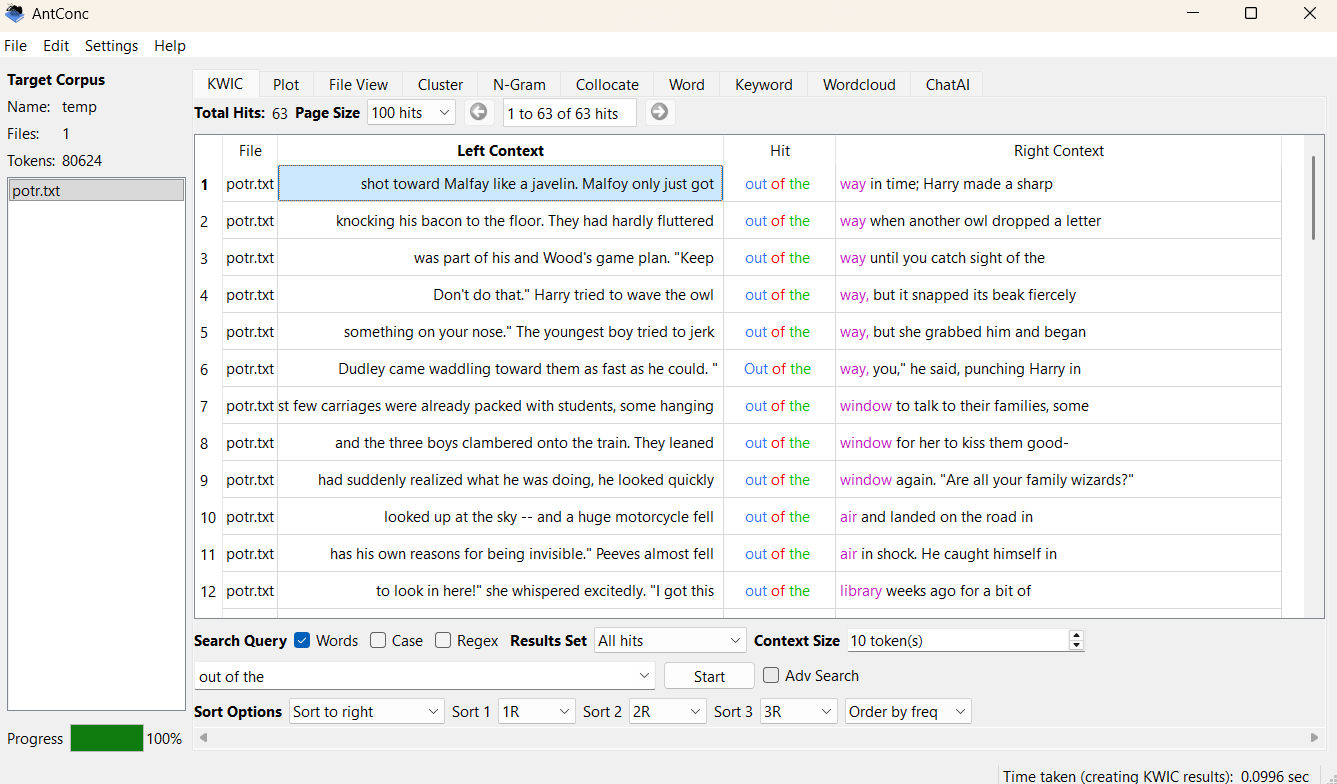Switch to the Wordcloud tab
1337x784 pixels.
pos(859,85)
